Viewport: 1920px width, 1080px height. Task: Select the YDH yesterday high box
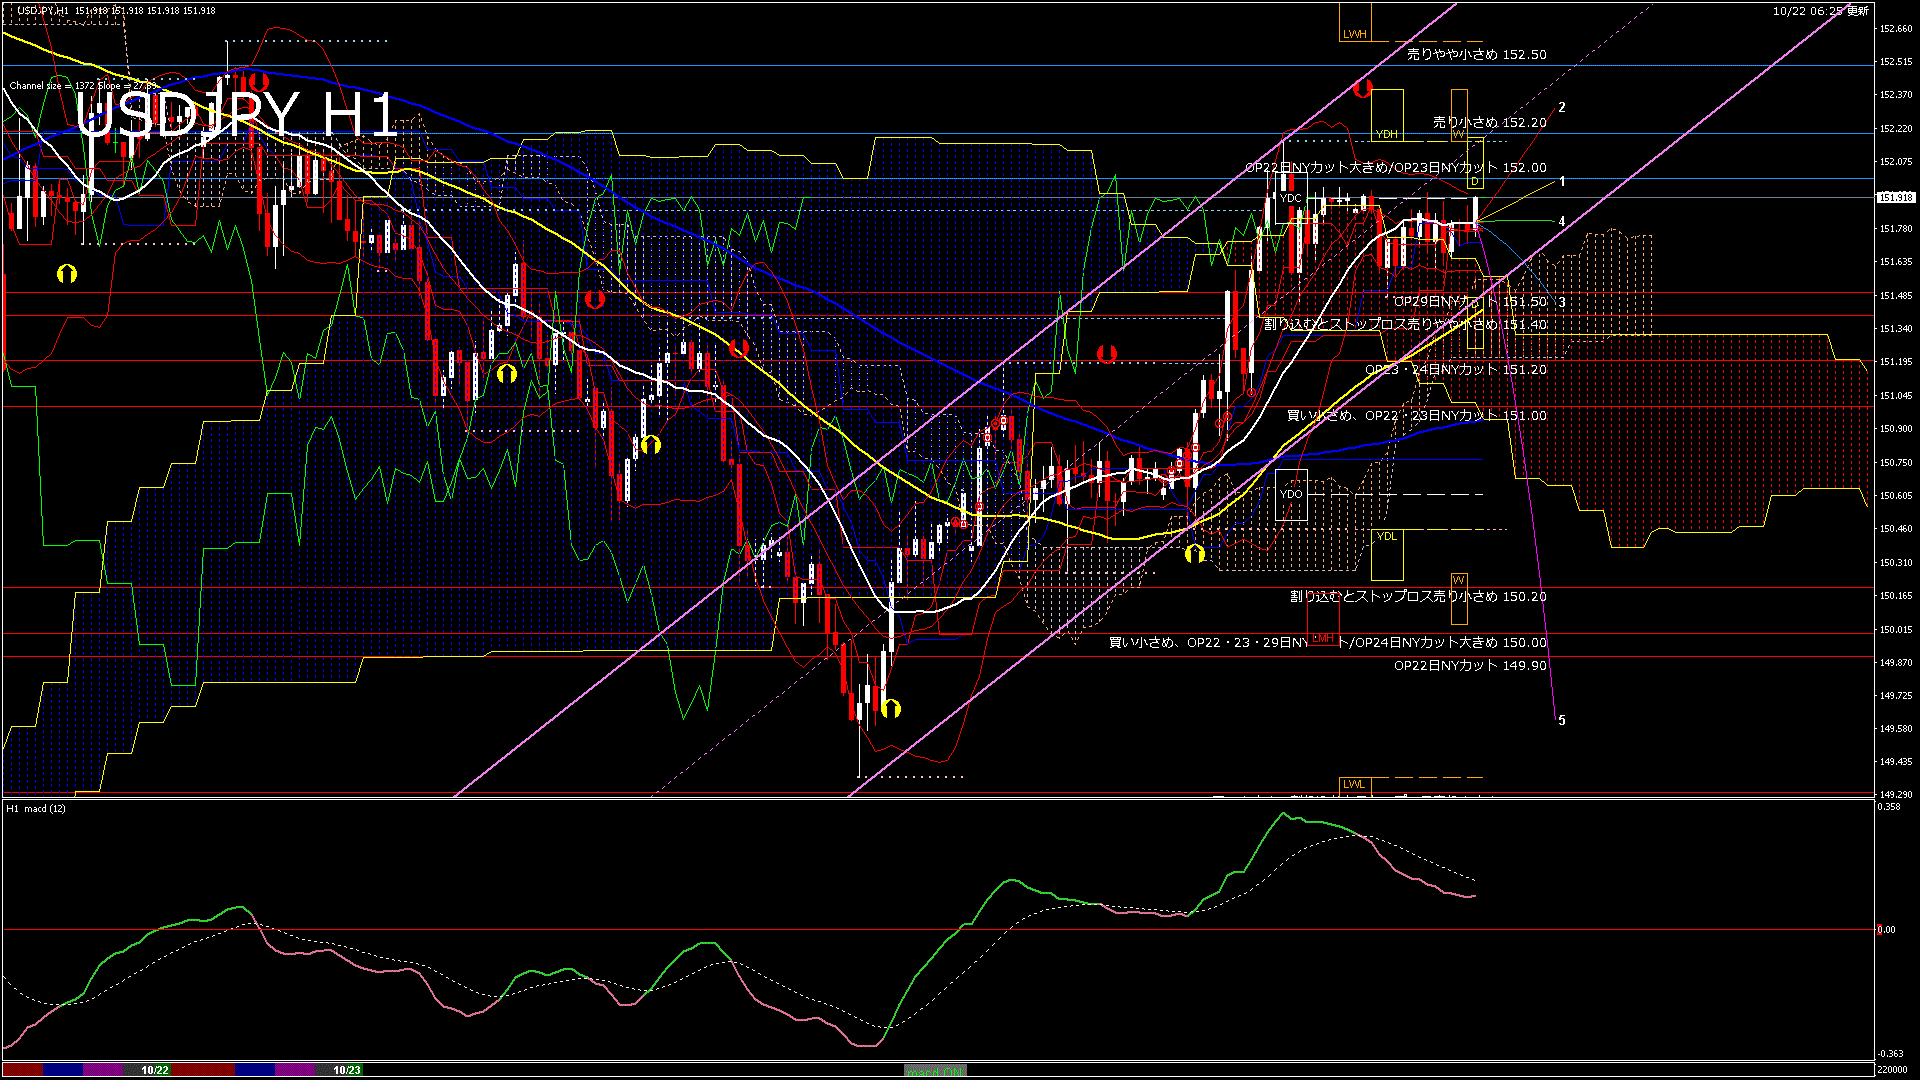1387,115
